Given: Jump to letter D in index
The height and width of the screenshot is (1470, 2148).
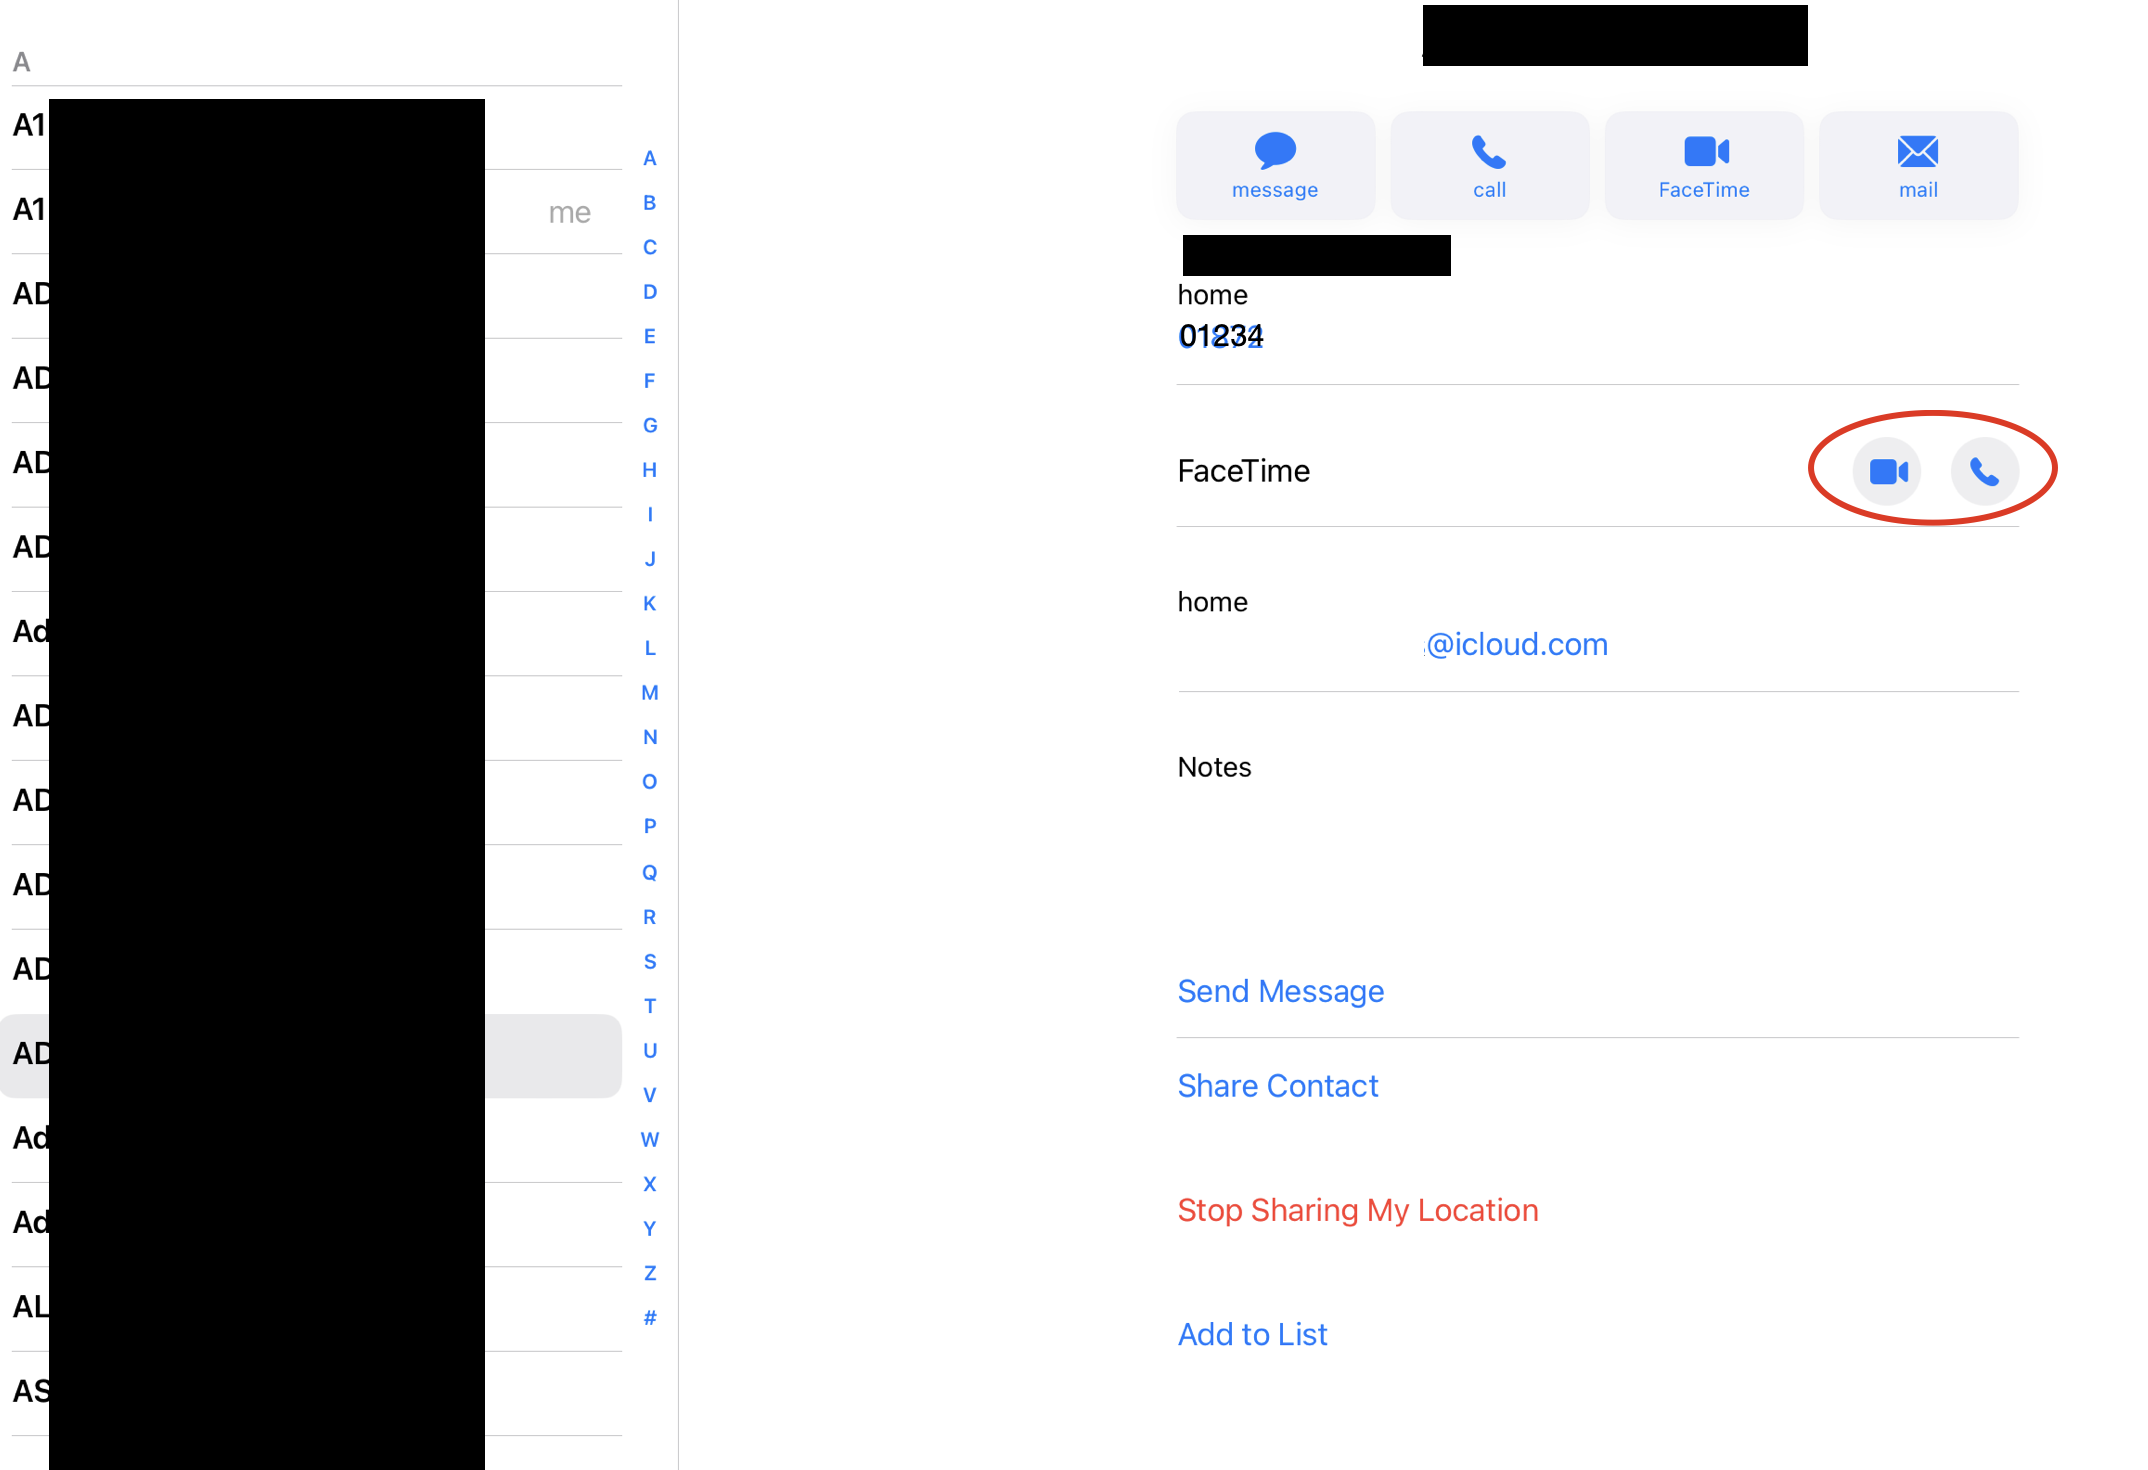Looking at the screenshot, I should 650,292.
